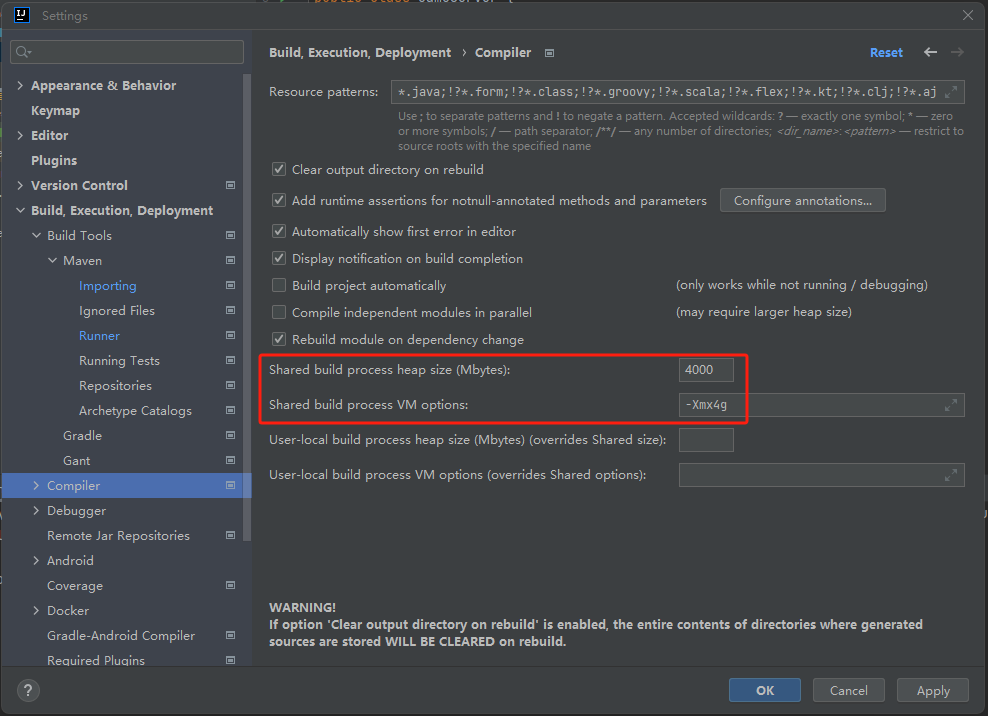This screenshot has width=988, height=716.
Task: Enable Build project automatically checkbox
Action: click(279, 285)
